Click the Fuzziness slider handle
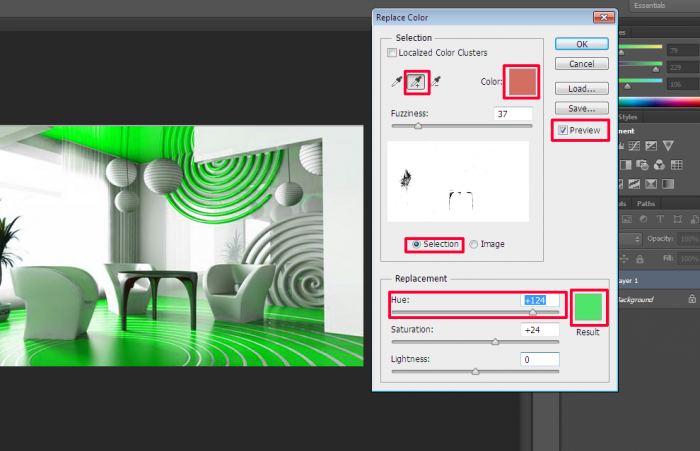The height and width of the screenshot is (451, 700). [x=418, y=126]
